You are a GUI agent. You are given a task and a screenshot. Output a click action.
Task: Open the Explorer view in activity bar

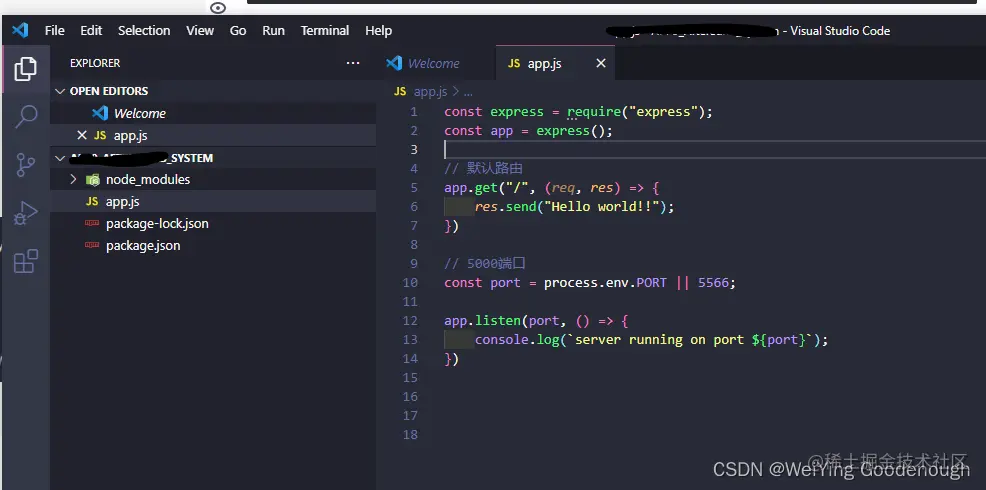pyautogui.click(x=25, y=69)
